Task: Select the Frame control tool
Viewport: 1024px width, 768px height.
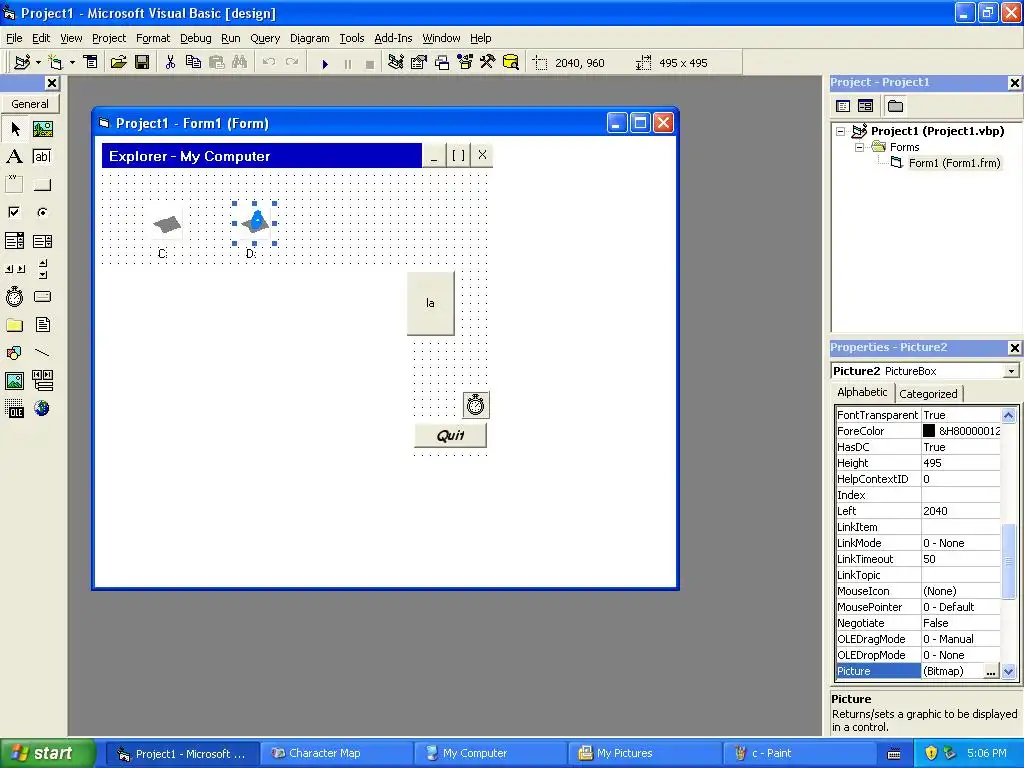Action: pyautogui.click(x=14, y=185)
